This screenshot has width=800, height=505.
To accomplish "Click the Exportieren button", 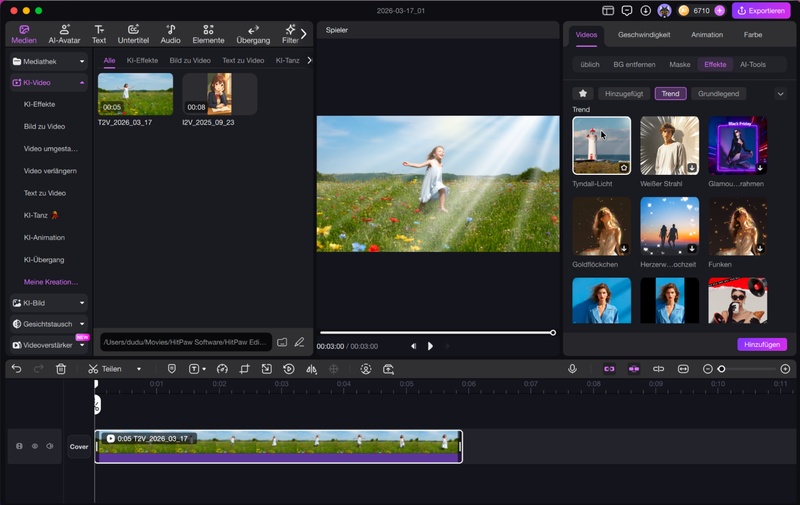I will [x=761, y=11].
